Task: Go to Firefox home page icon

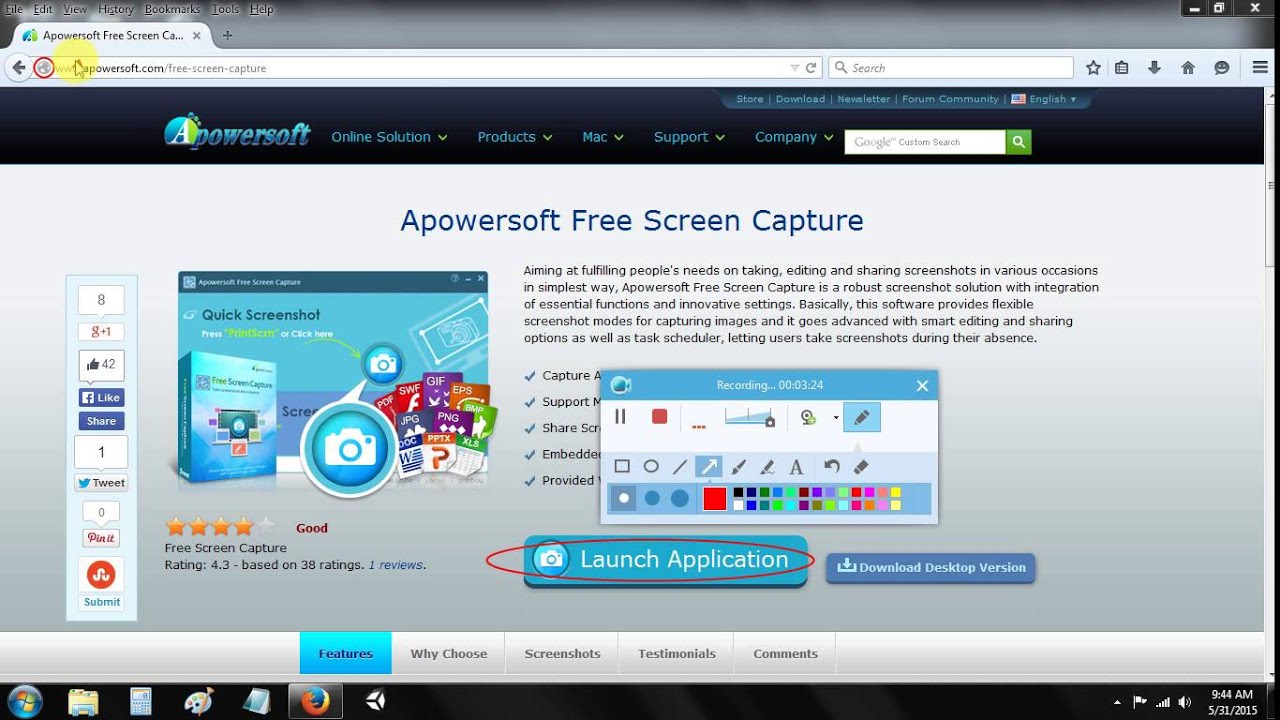Action: click(1188, 68)
